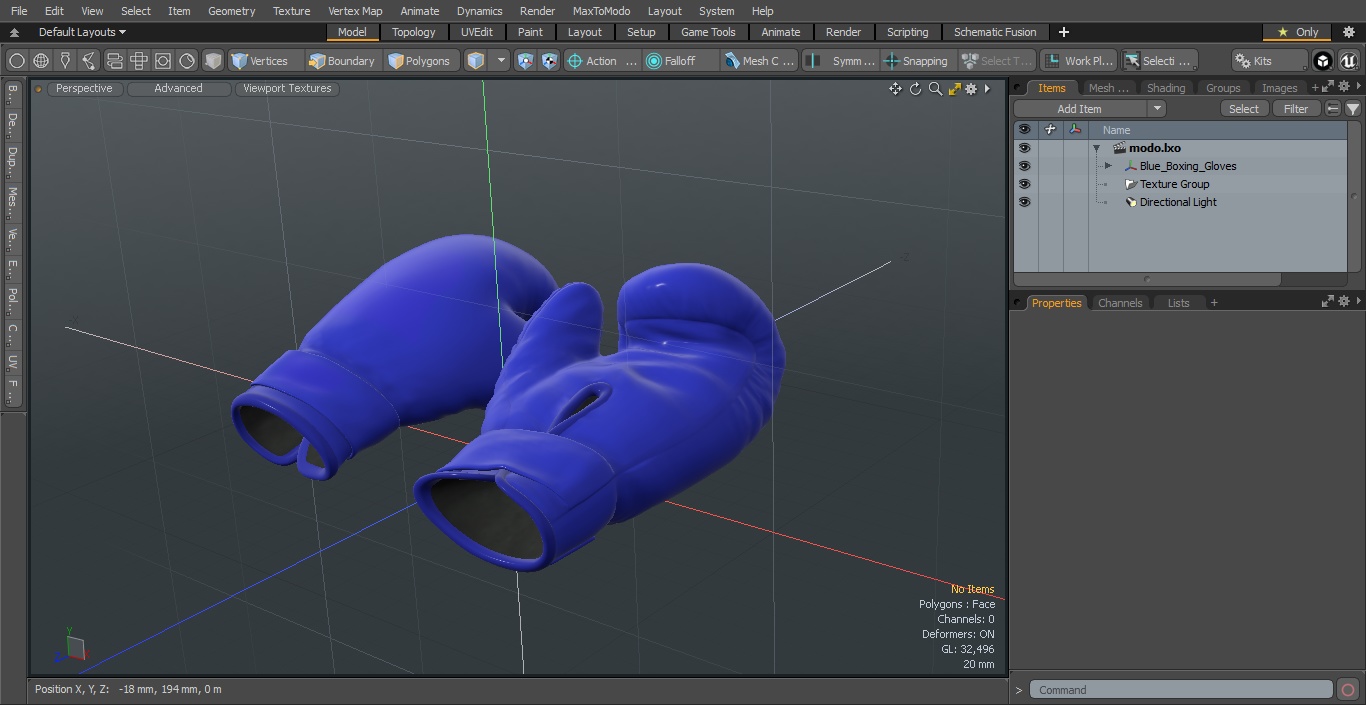The height and width of the screenshot is (705, 1366).
Task: Toggle visibility eye for Directional Light
Action: (1024, 202)
